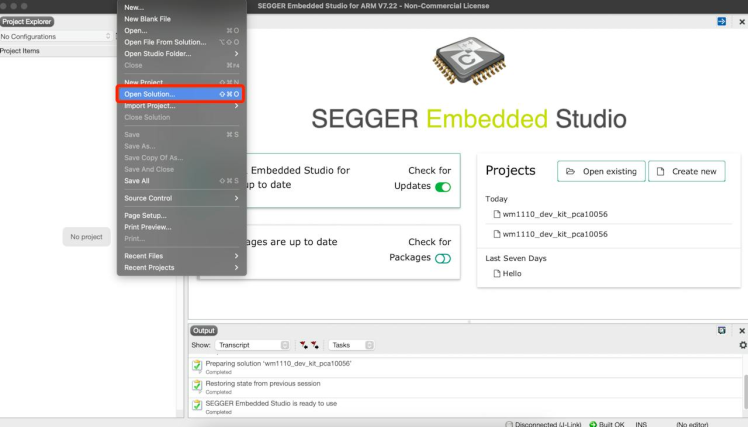Expand Source Control submenu

tap(181, 198)
